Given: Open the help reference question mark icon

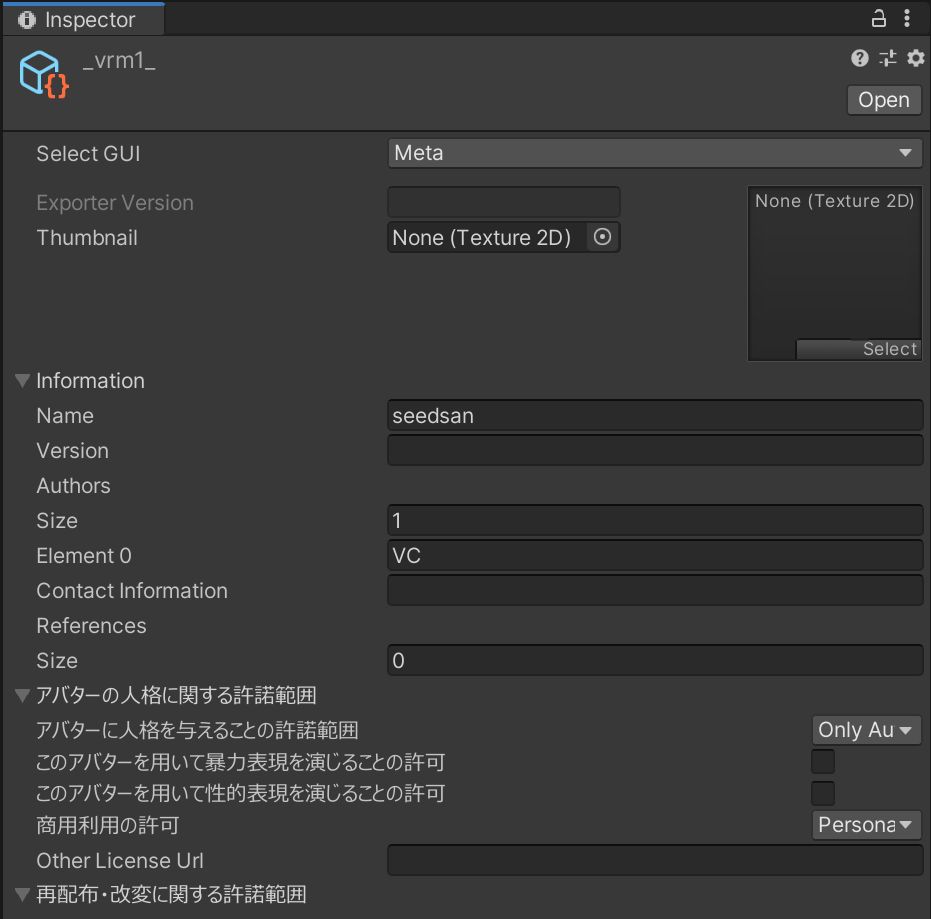Looking at the screenshot, I should [859, 58].
